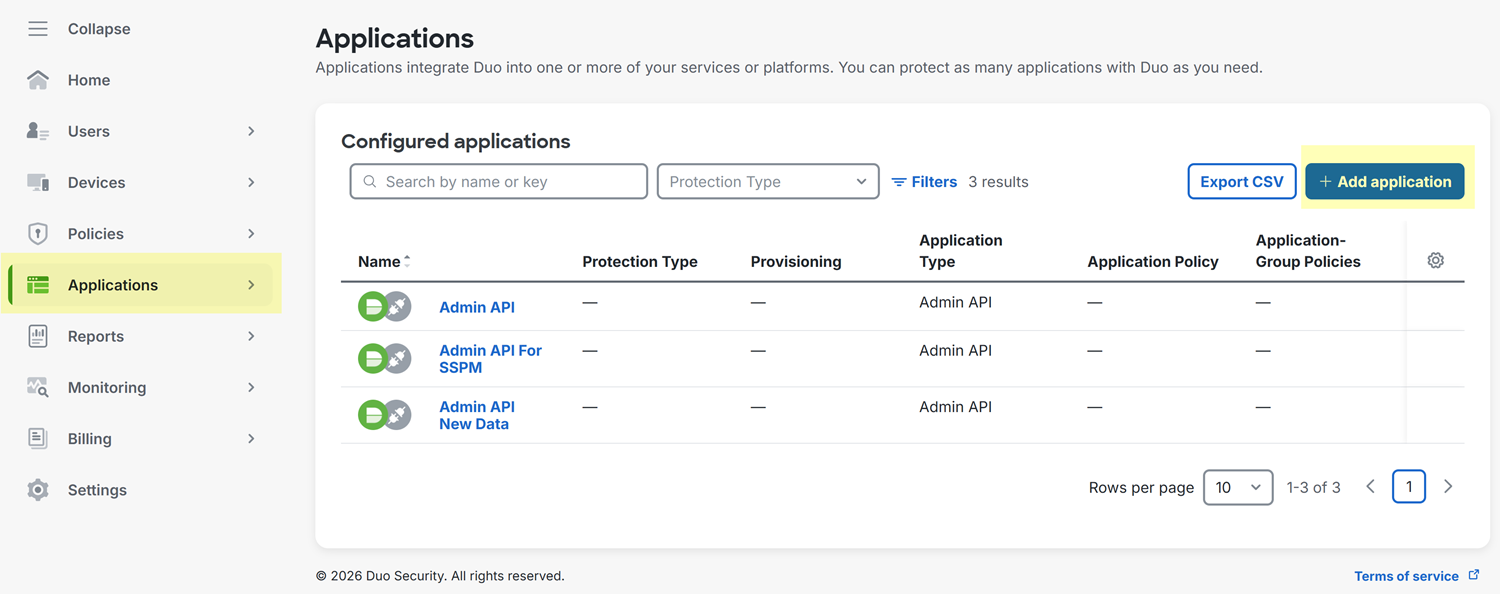1500x594 pixels.
Task: Open the Rows per page dropdown
Action: point(1237,487)
